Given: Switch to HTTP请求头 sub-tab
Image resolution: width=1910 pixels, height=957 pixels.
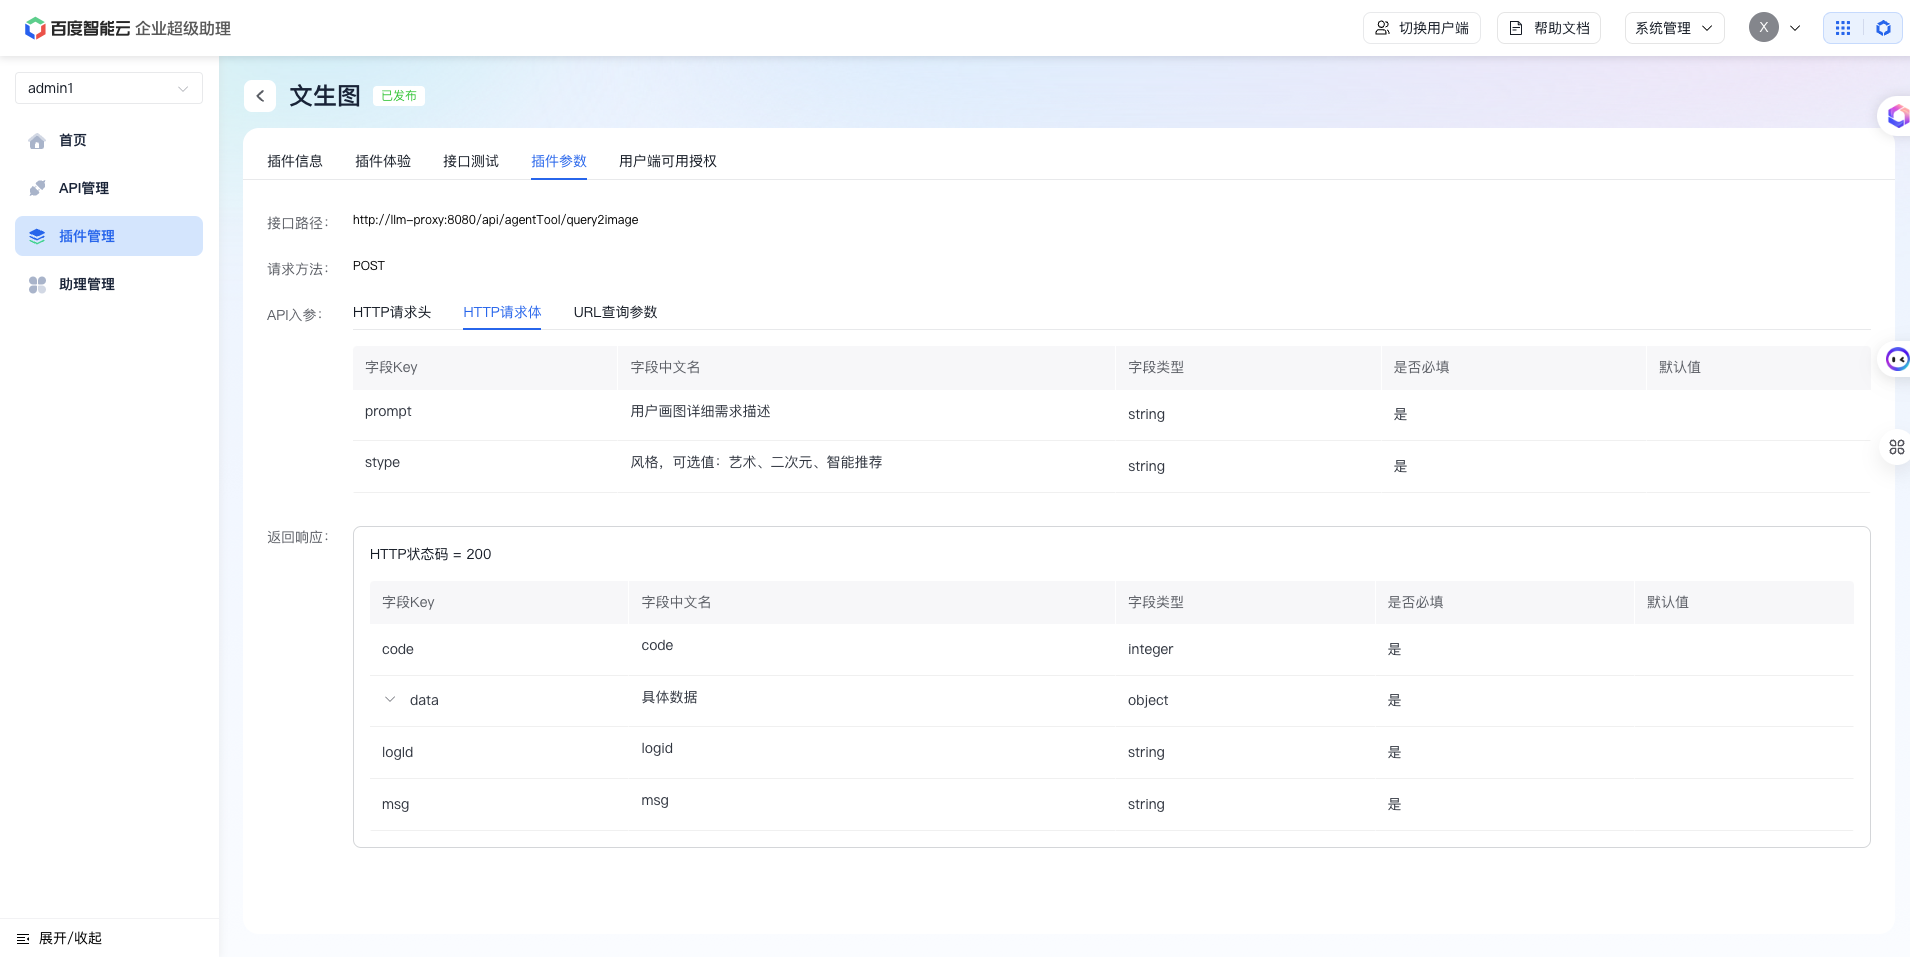Looking at the screenshot, I should pyautogui.click(x=392, y=312).
